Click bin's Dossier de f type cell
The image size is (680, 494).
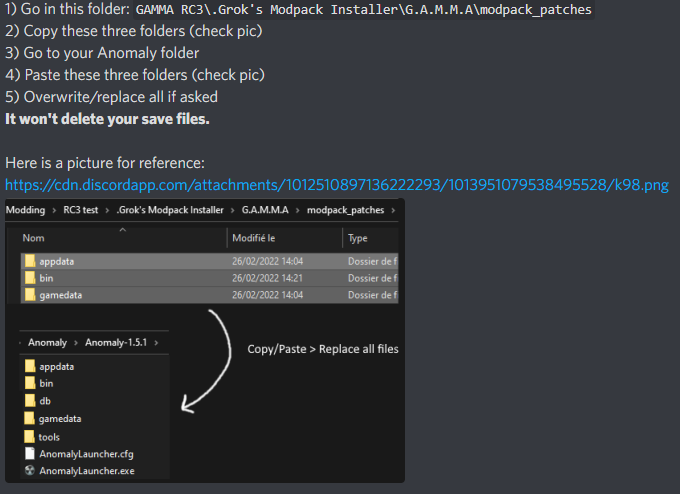pos(373,278)
